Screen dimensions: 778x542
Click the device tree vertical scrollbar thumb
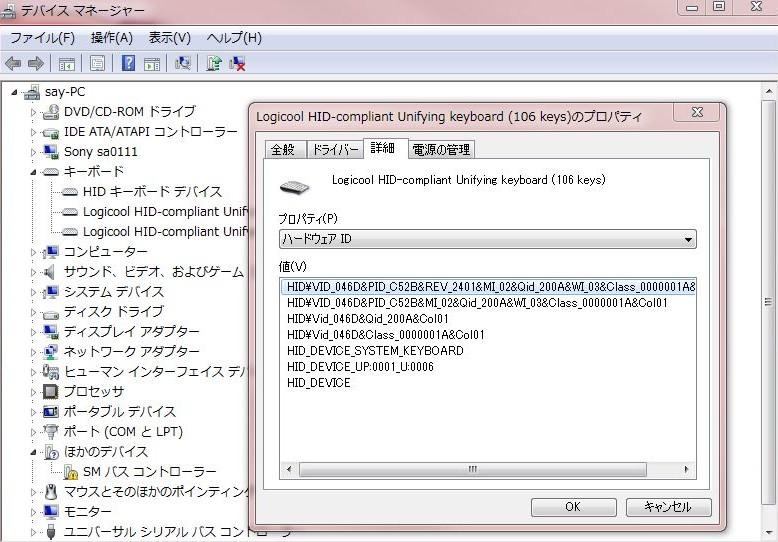pyautogui.click(x=768, y=301)
